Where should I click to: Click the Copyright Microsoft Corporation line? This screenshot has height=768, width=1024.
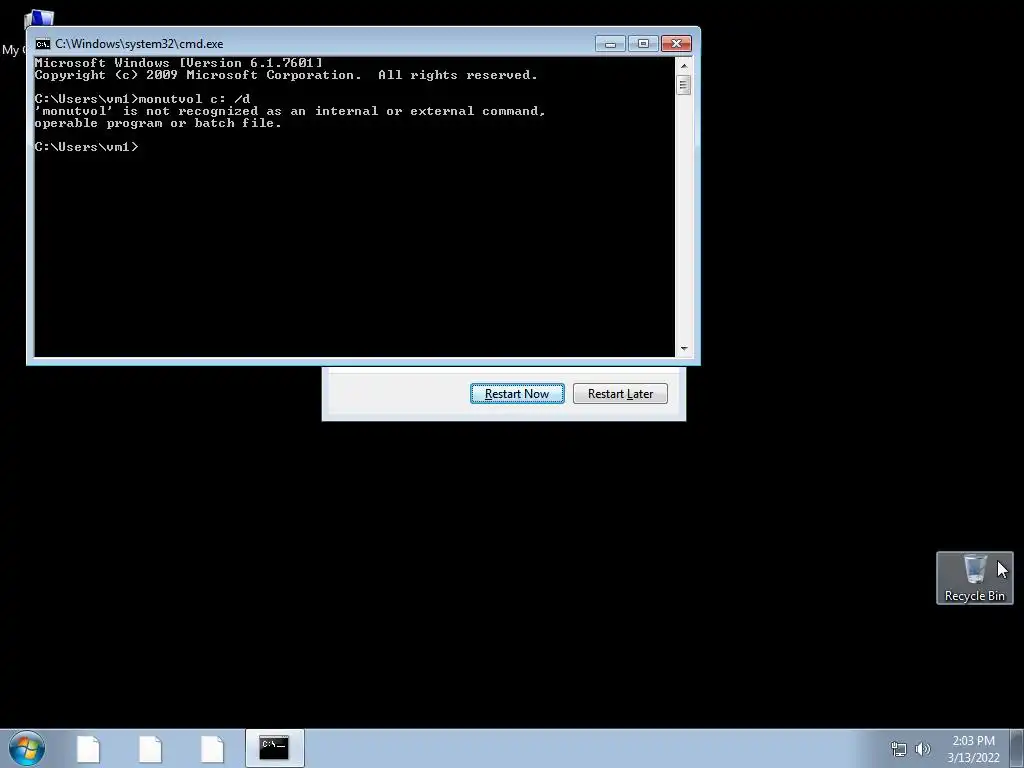286,75
